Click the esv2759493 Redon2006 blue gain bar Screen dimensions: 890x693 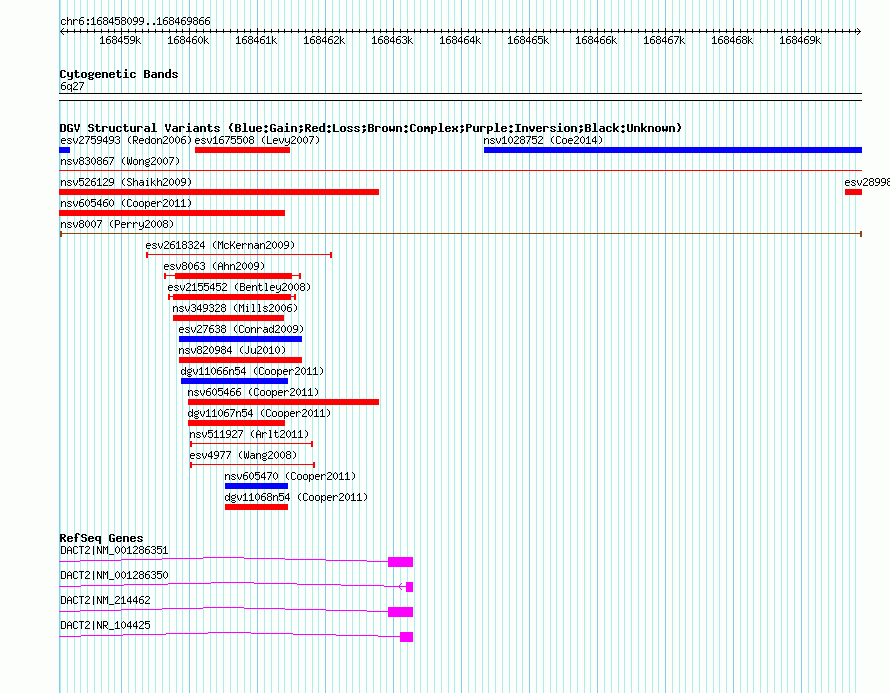pos(65,150)
